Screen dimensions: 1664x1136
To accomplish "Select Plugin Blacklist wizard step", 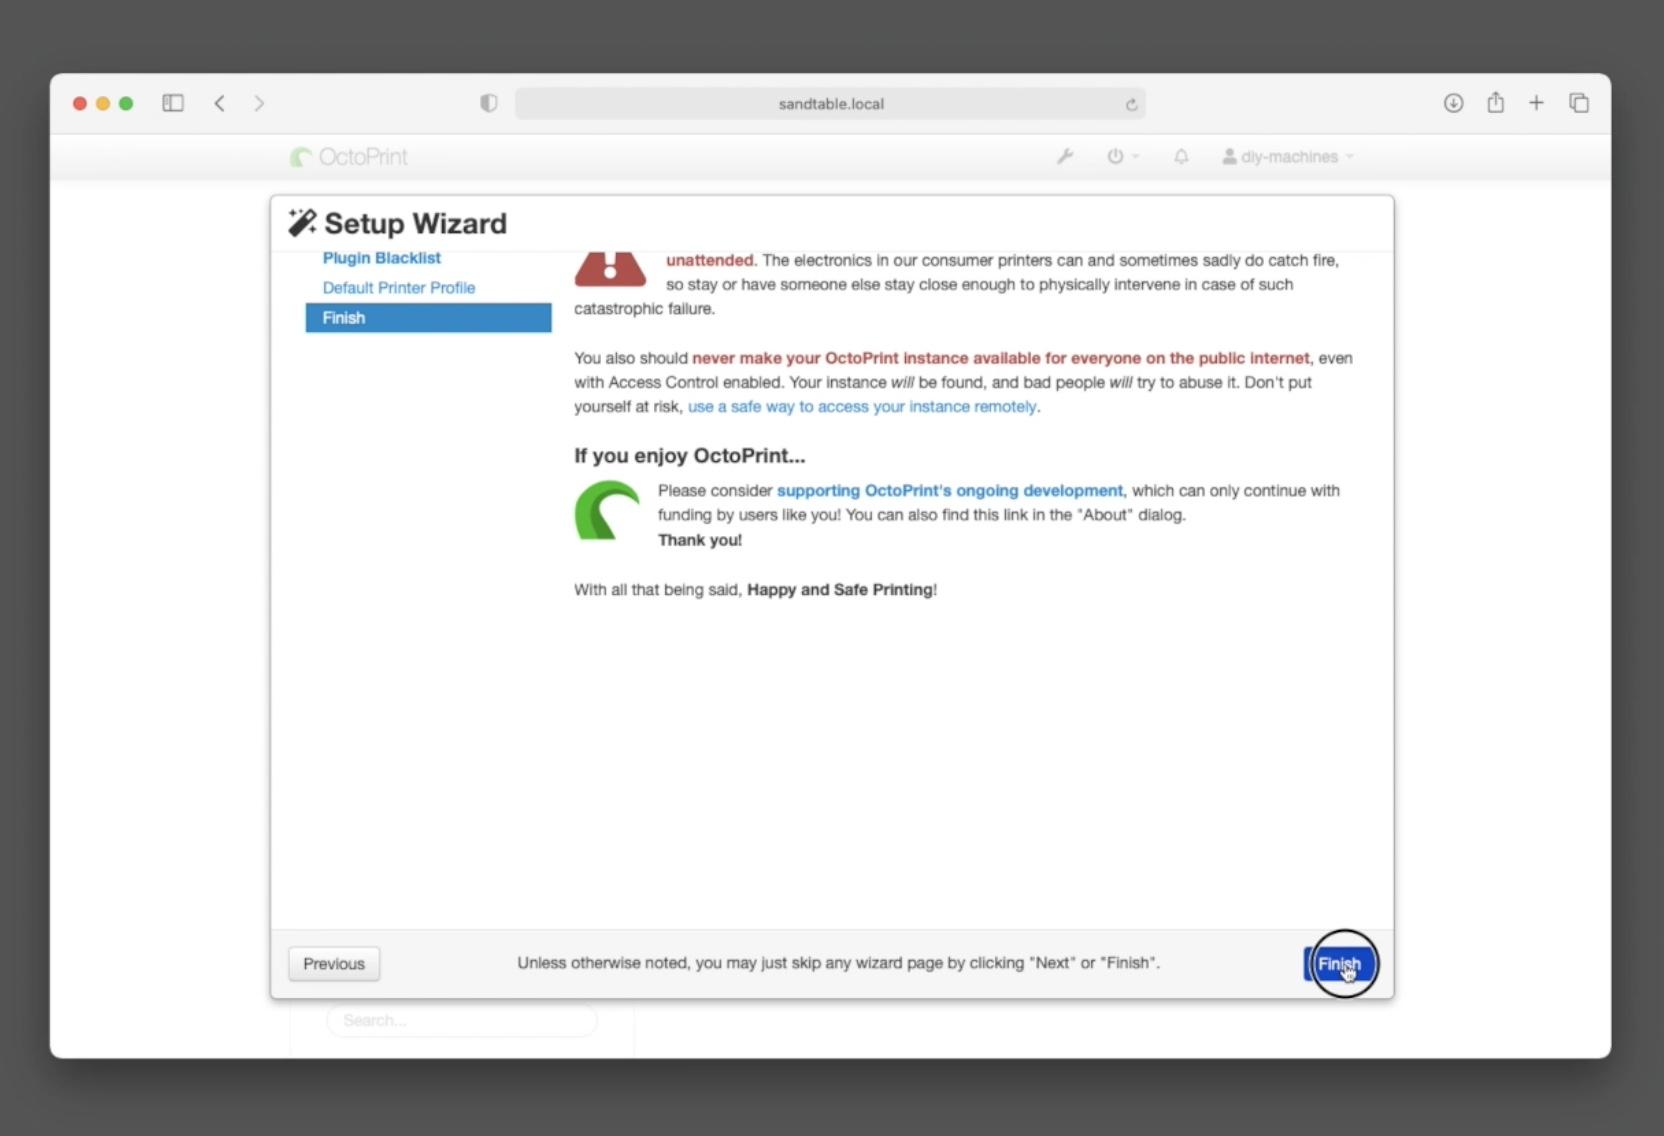I will (381, 258).
